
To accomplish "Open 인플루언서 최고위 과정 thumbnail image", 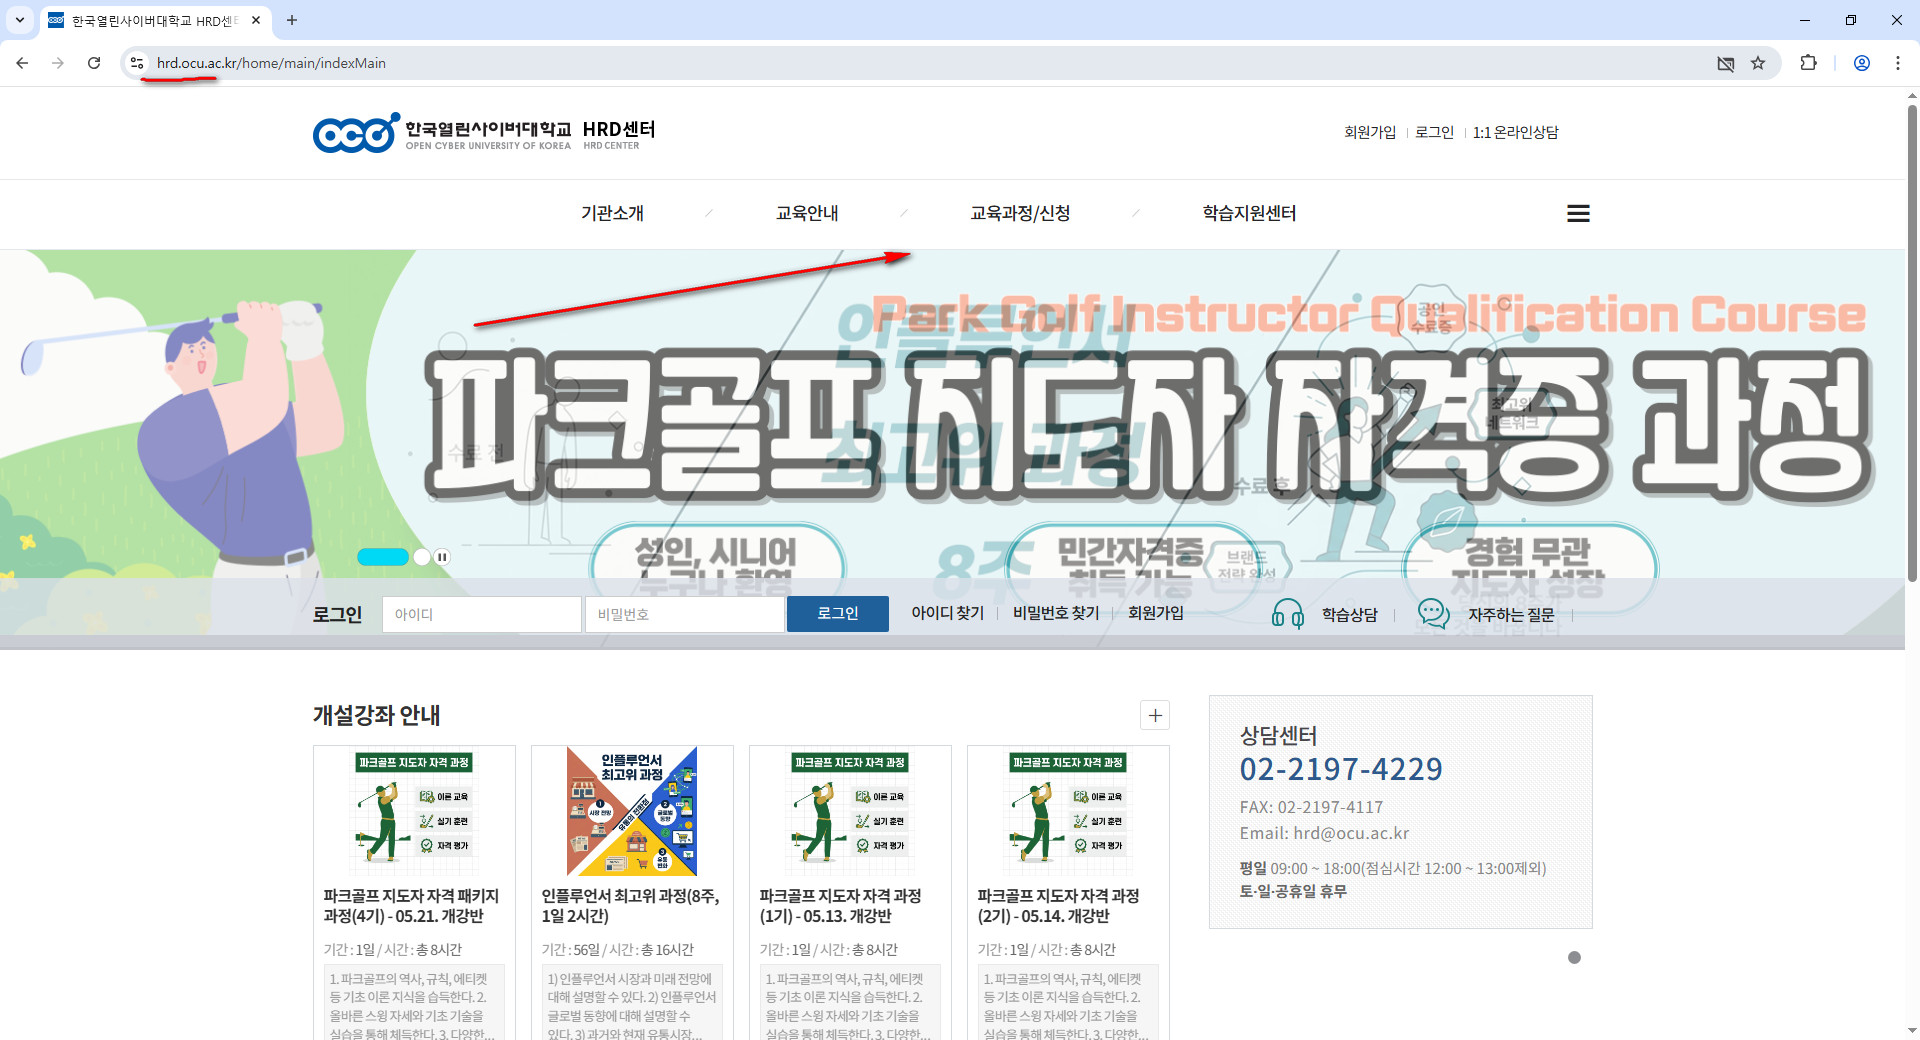I will click(x=632, y=812).
